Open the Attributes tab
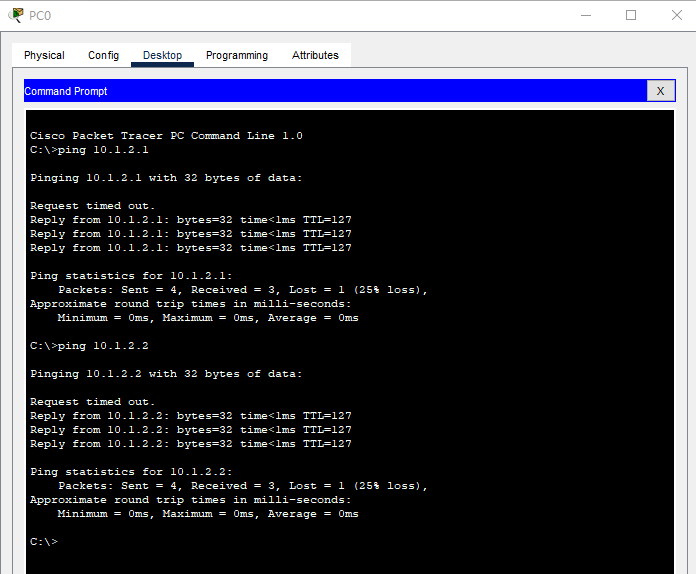This screenshot has height=574, width=696. (x=315, y=55)
